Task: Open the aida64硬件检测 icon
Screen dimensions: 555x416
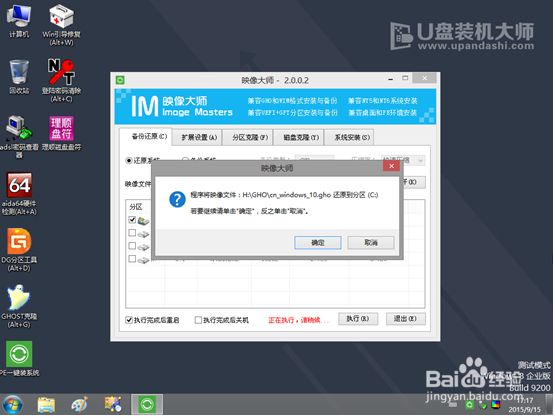Action: (x=19, y=194)
